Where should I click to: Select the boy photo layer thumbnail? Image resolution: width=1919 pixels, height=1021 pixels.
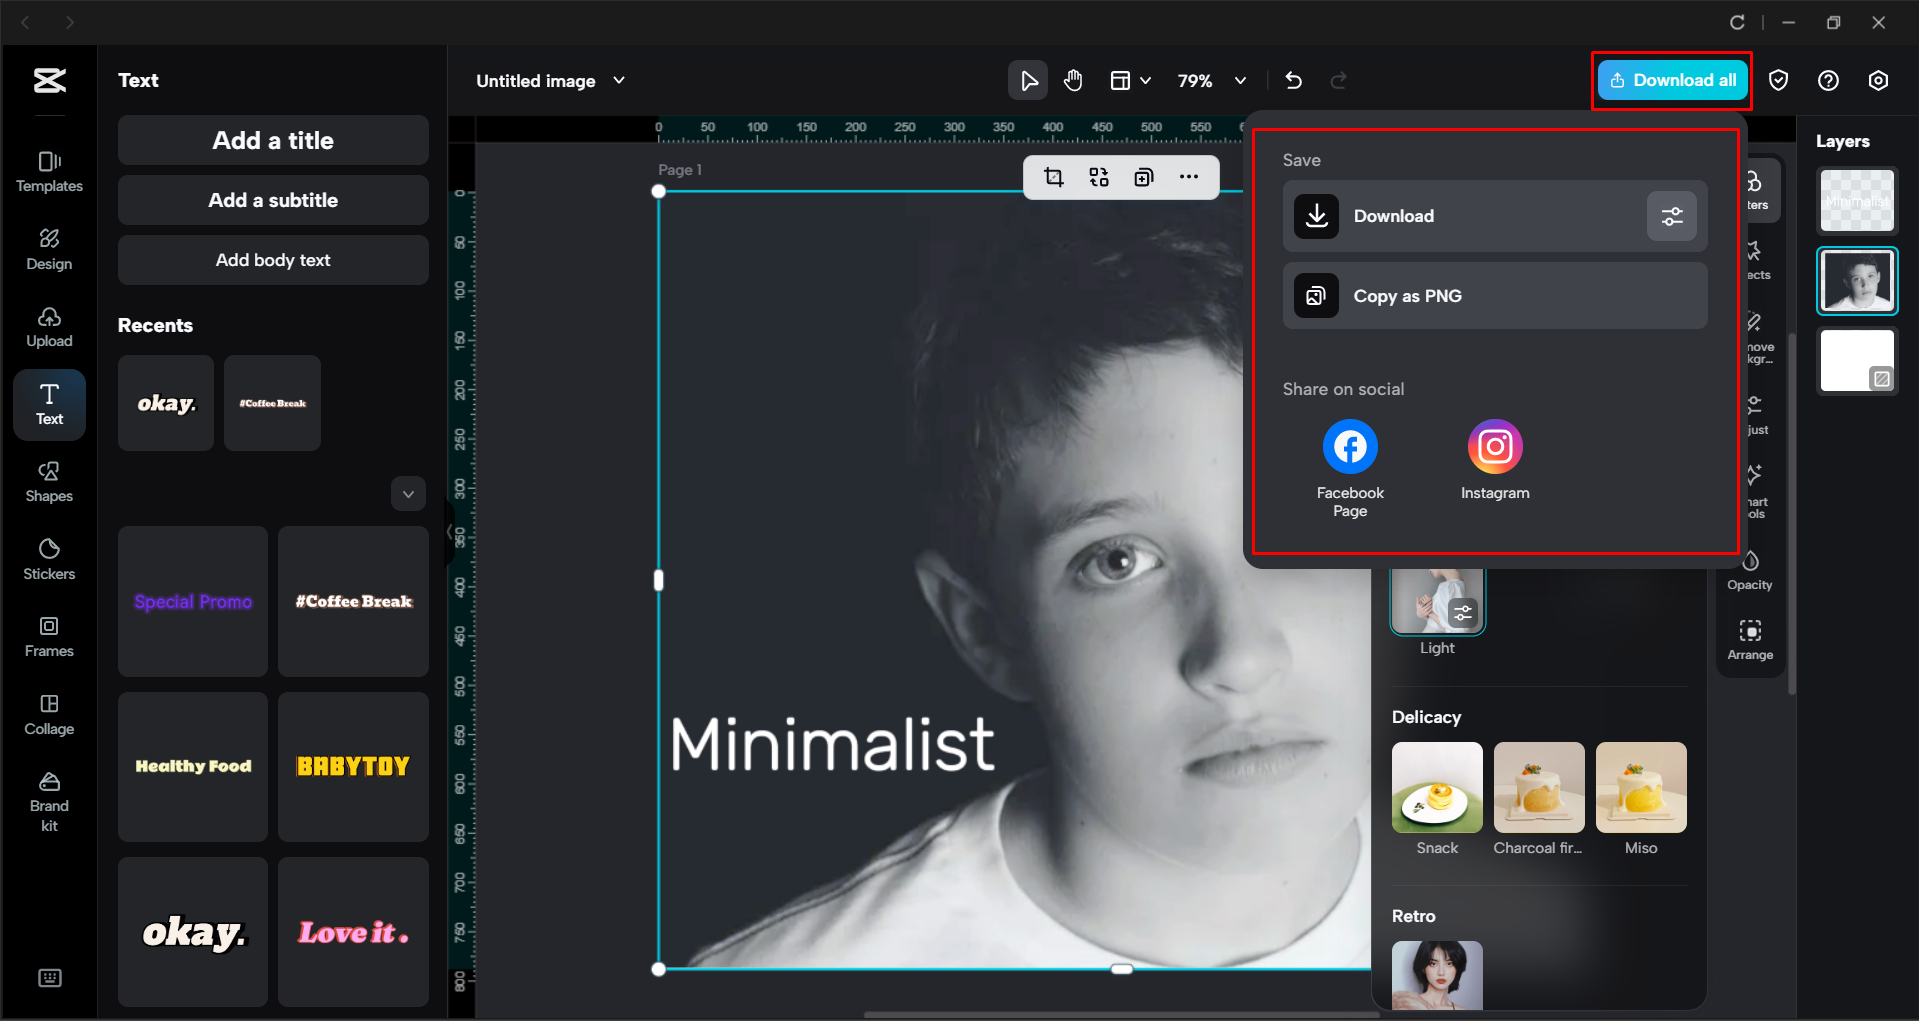point(1856,280)
